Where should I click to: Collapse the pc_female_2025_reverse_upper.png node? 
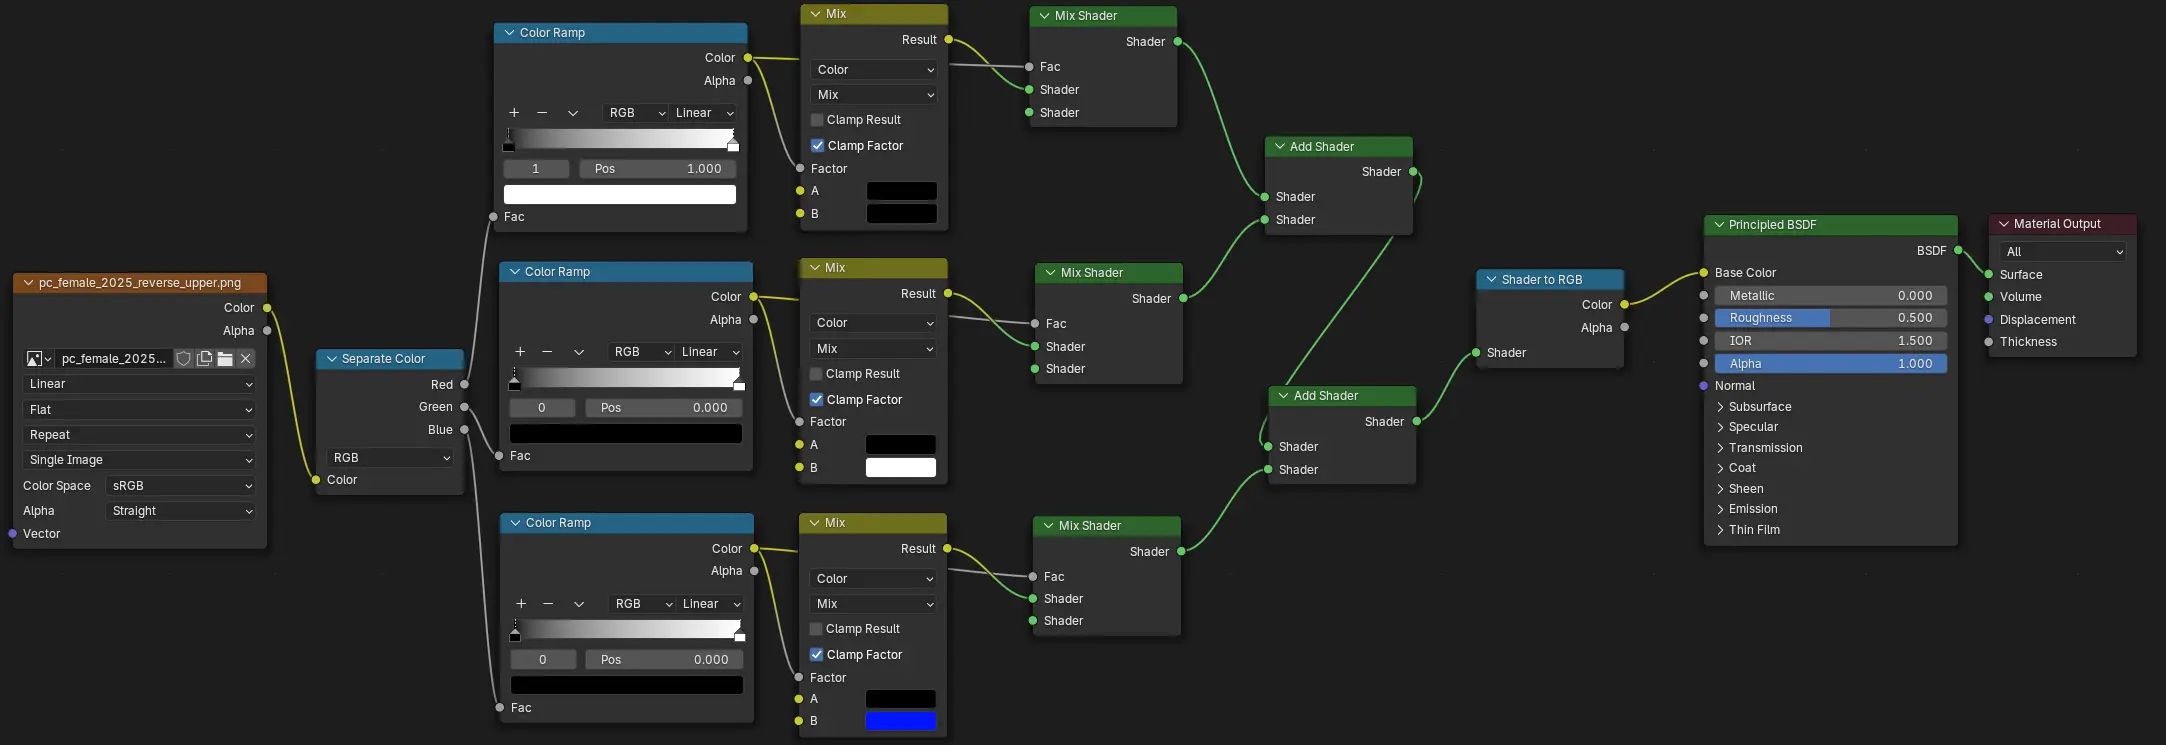point(29,283)
